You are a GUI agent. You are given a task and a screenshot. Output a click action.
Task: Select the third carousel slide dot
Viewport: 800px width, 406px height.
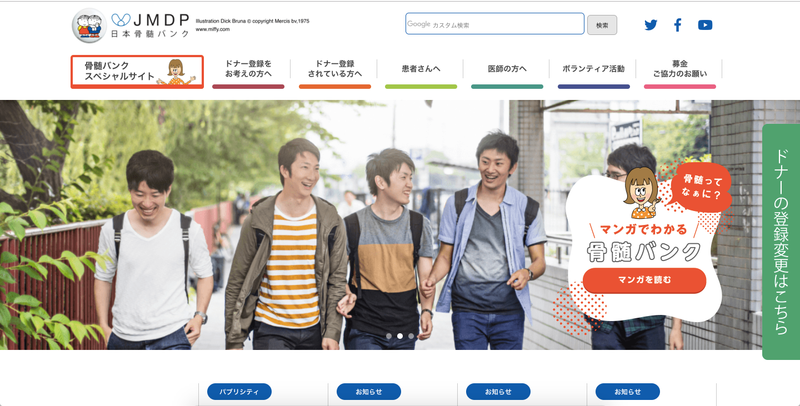[411, 336]
